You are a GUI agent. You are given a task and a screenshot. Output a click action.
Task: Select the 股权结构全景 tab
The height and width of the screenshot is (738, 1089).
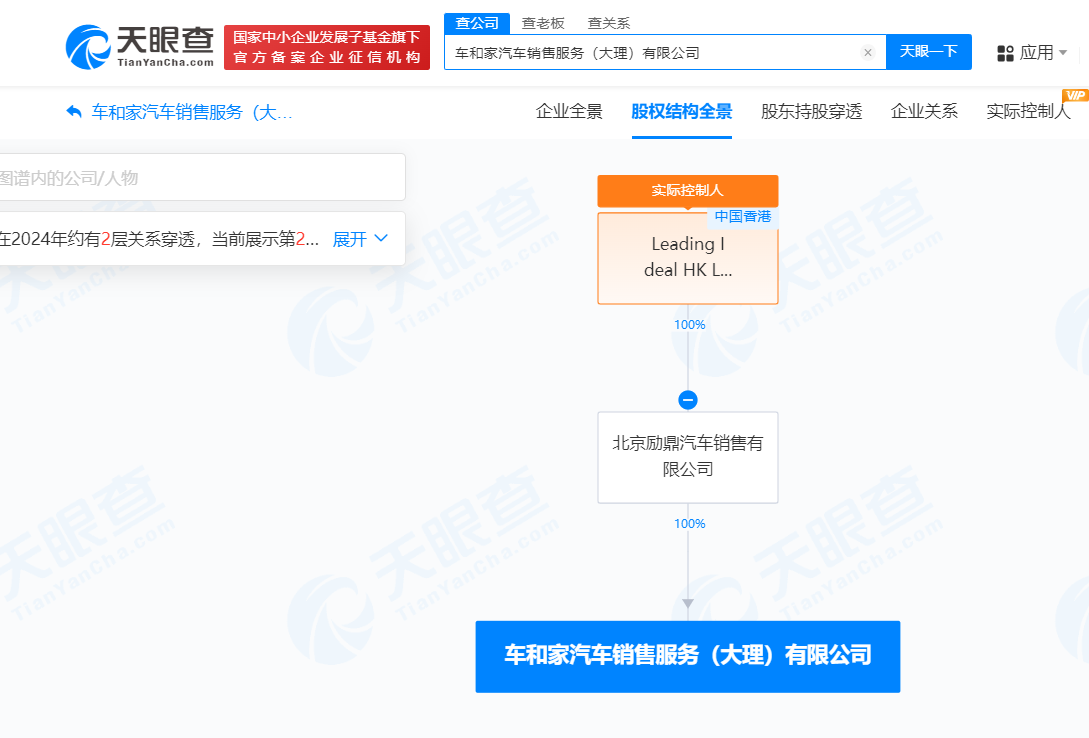click(x=681, y=112)
